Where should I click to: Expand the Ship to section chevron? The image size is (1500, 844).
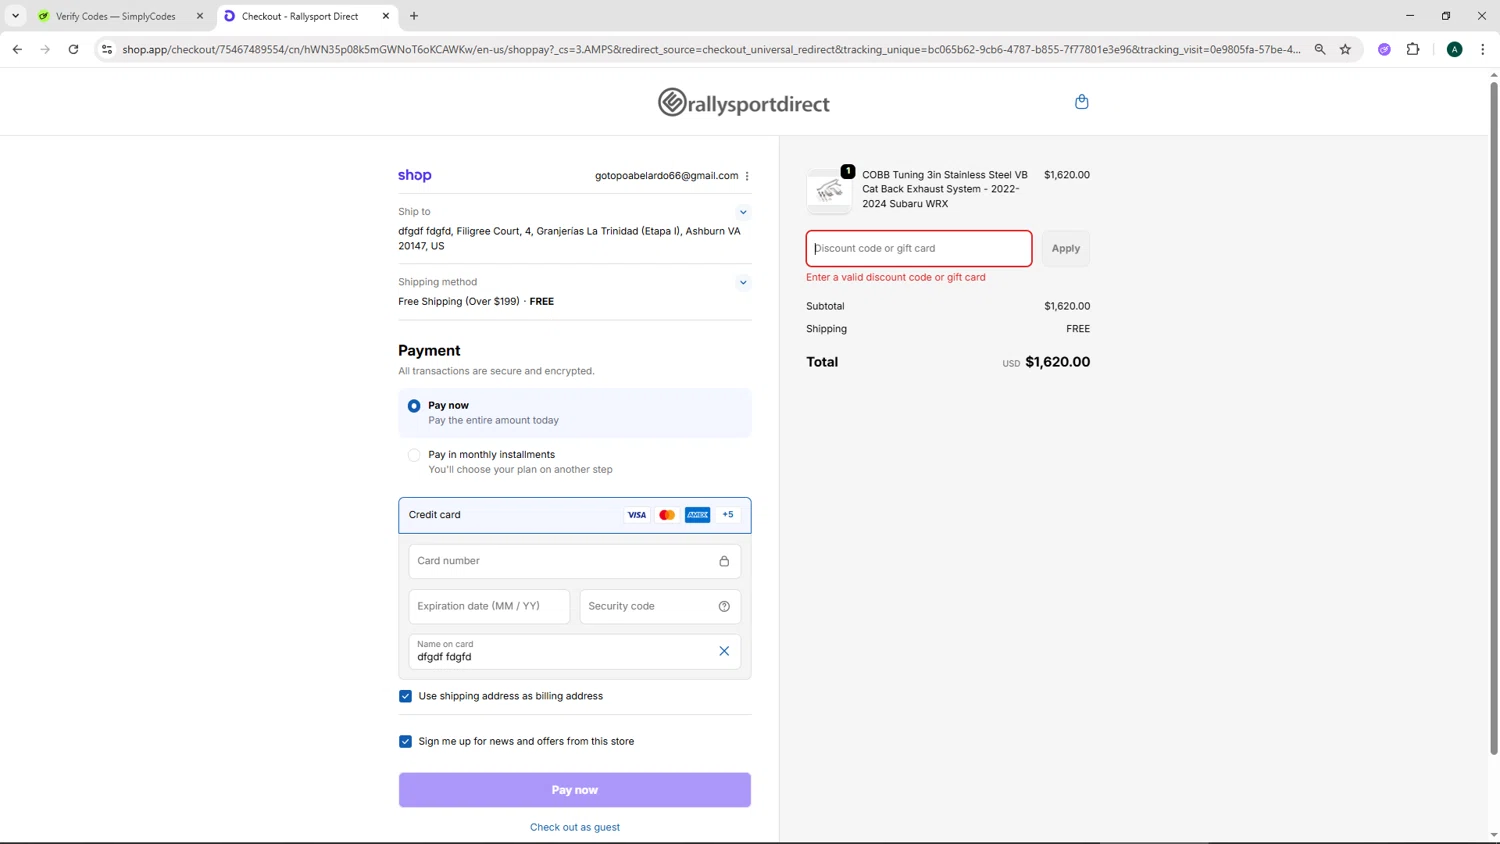(743, 212)
